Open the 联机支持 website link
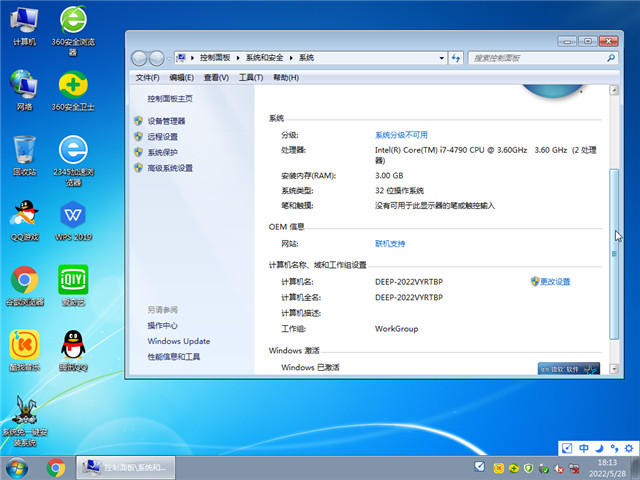The height and width of the screenshot is (480, 640). click(x=390, y=243)
